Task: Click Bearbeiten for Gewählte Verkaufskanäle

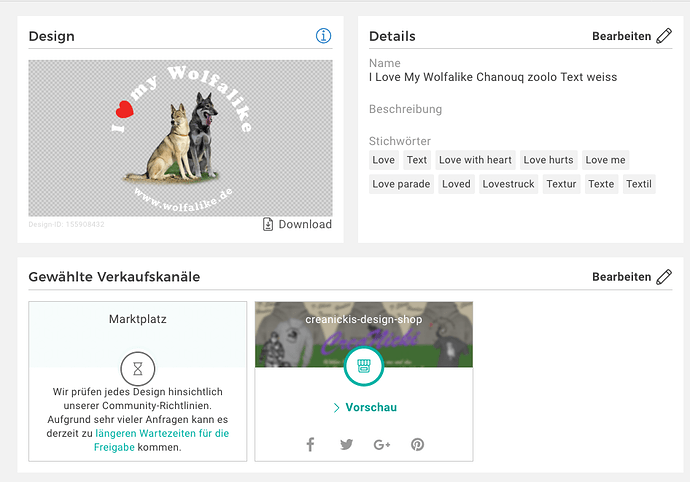Action: pos(621,276)
